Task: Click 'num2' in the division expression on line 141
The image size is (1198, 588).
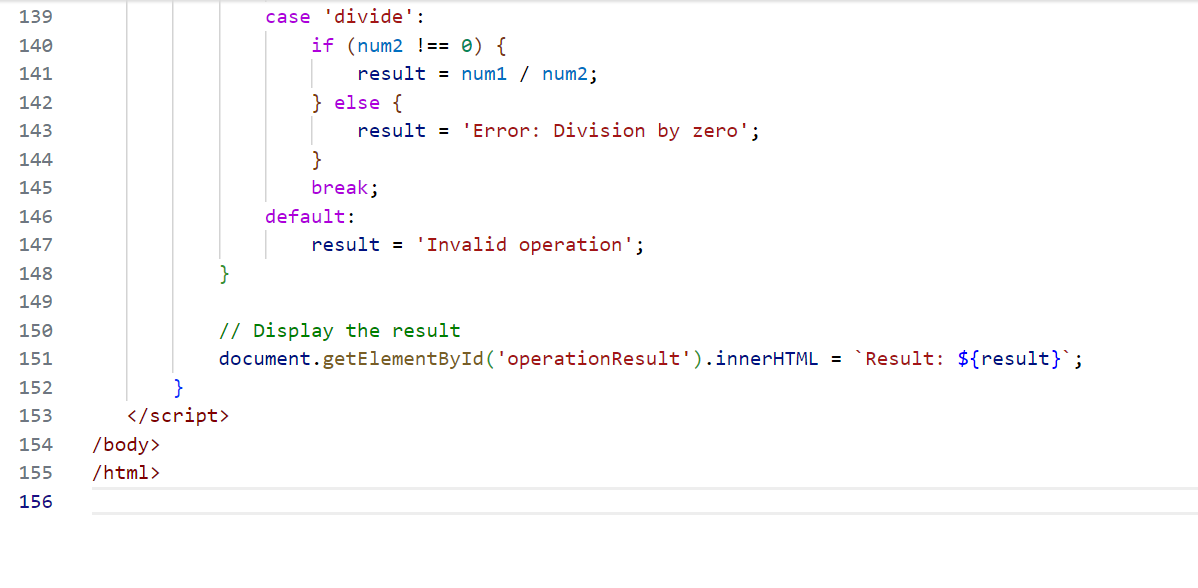Action: pos(565,74)
